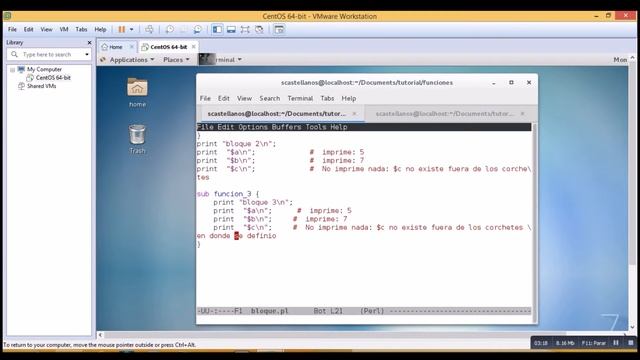The height and width of the screenshot is (360, 640).
Task: Select CentOS 64-bit in the library tree
Action: tap(53, 78)
